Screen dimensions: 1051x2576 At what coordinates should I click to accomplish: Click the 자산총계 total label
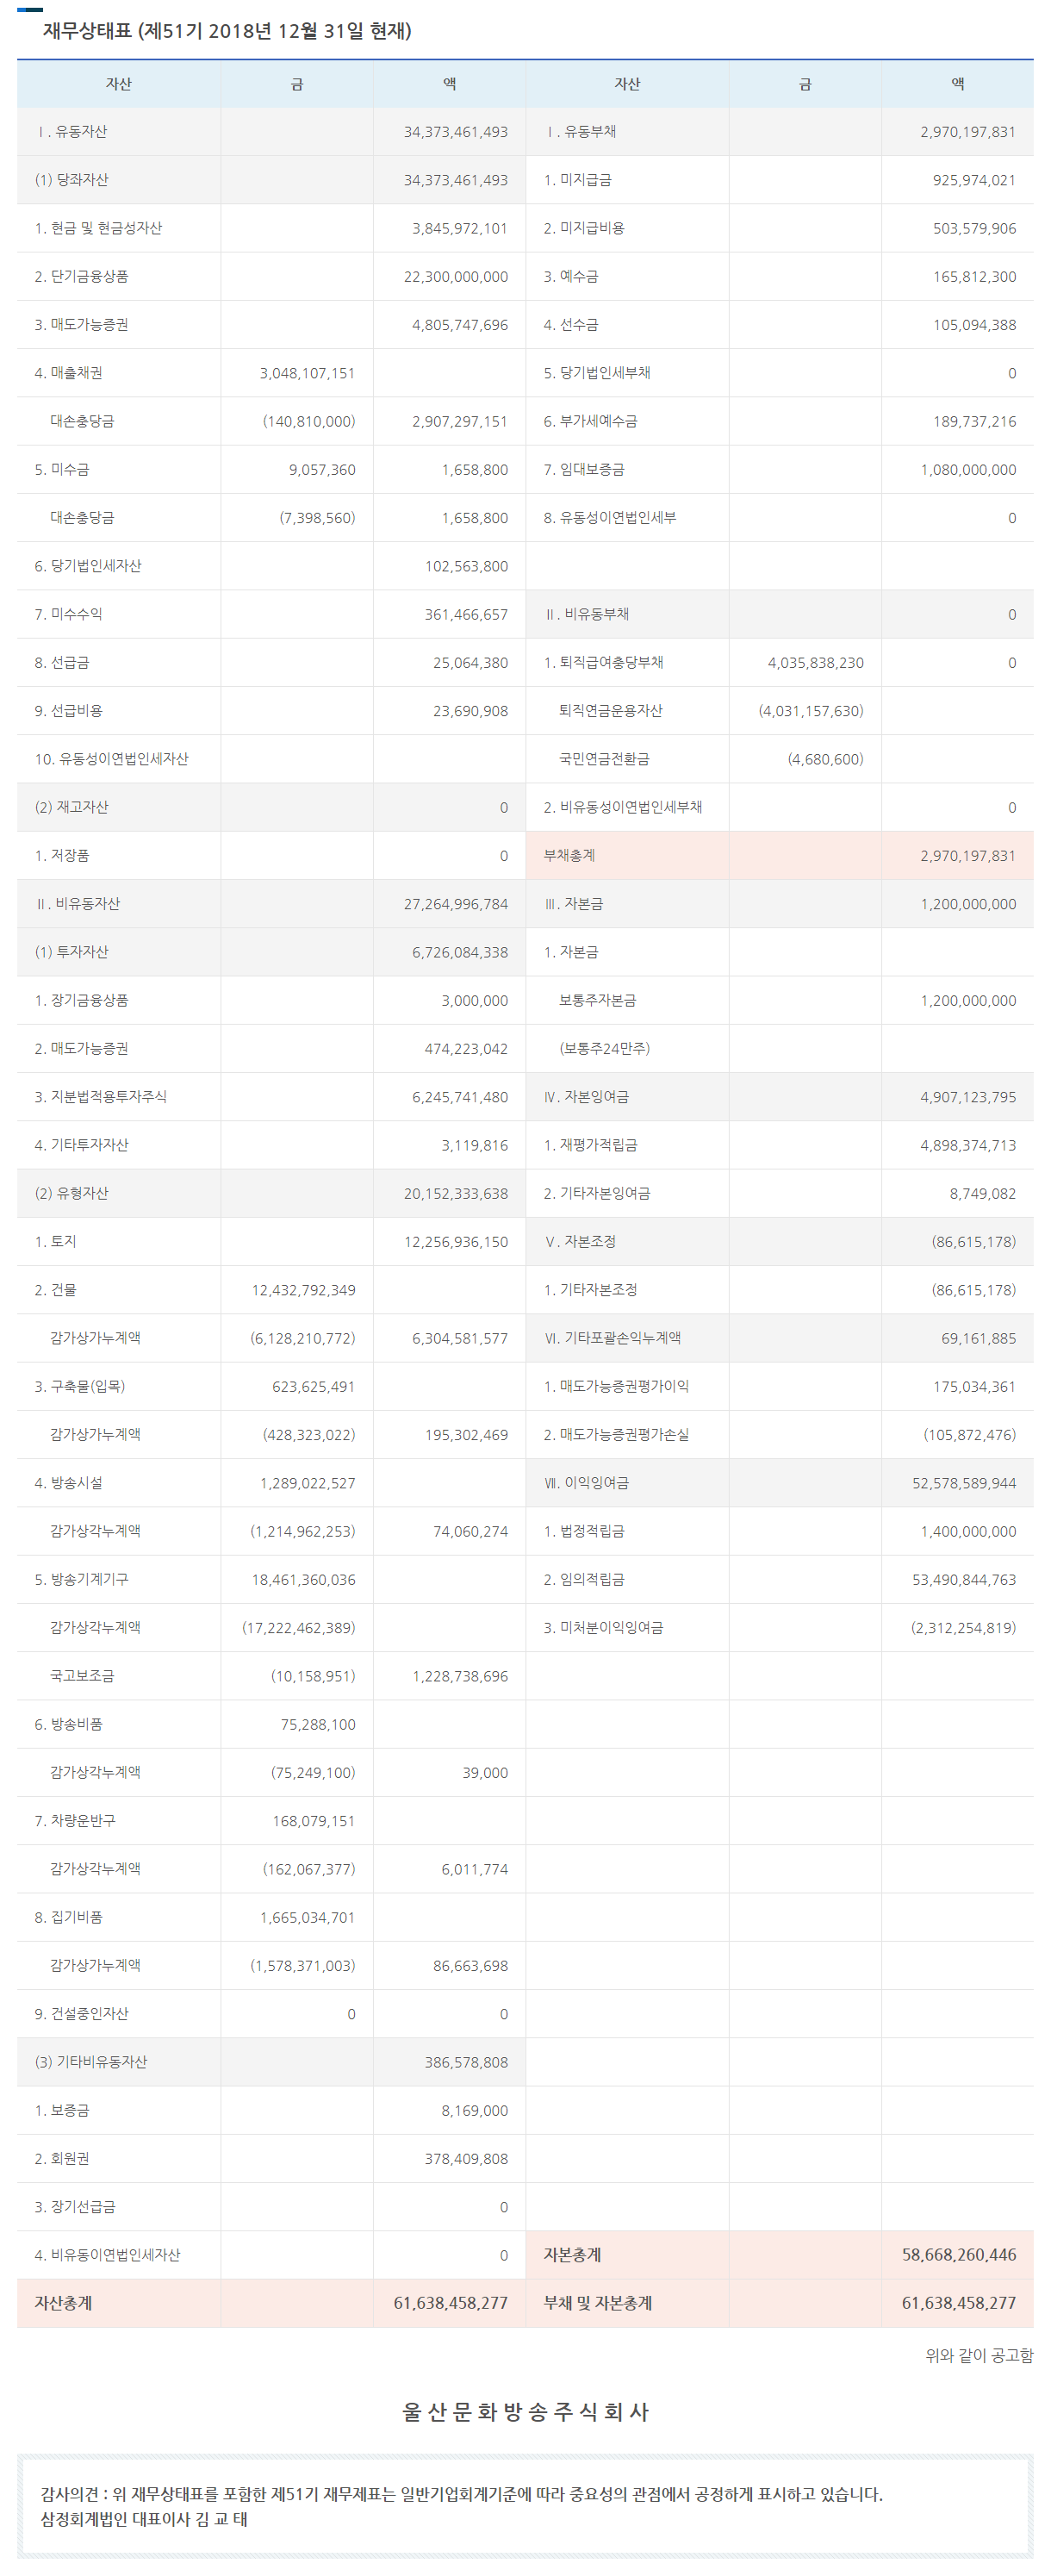point(63,2303)
